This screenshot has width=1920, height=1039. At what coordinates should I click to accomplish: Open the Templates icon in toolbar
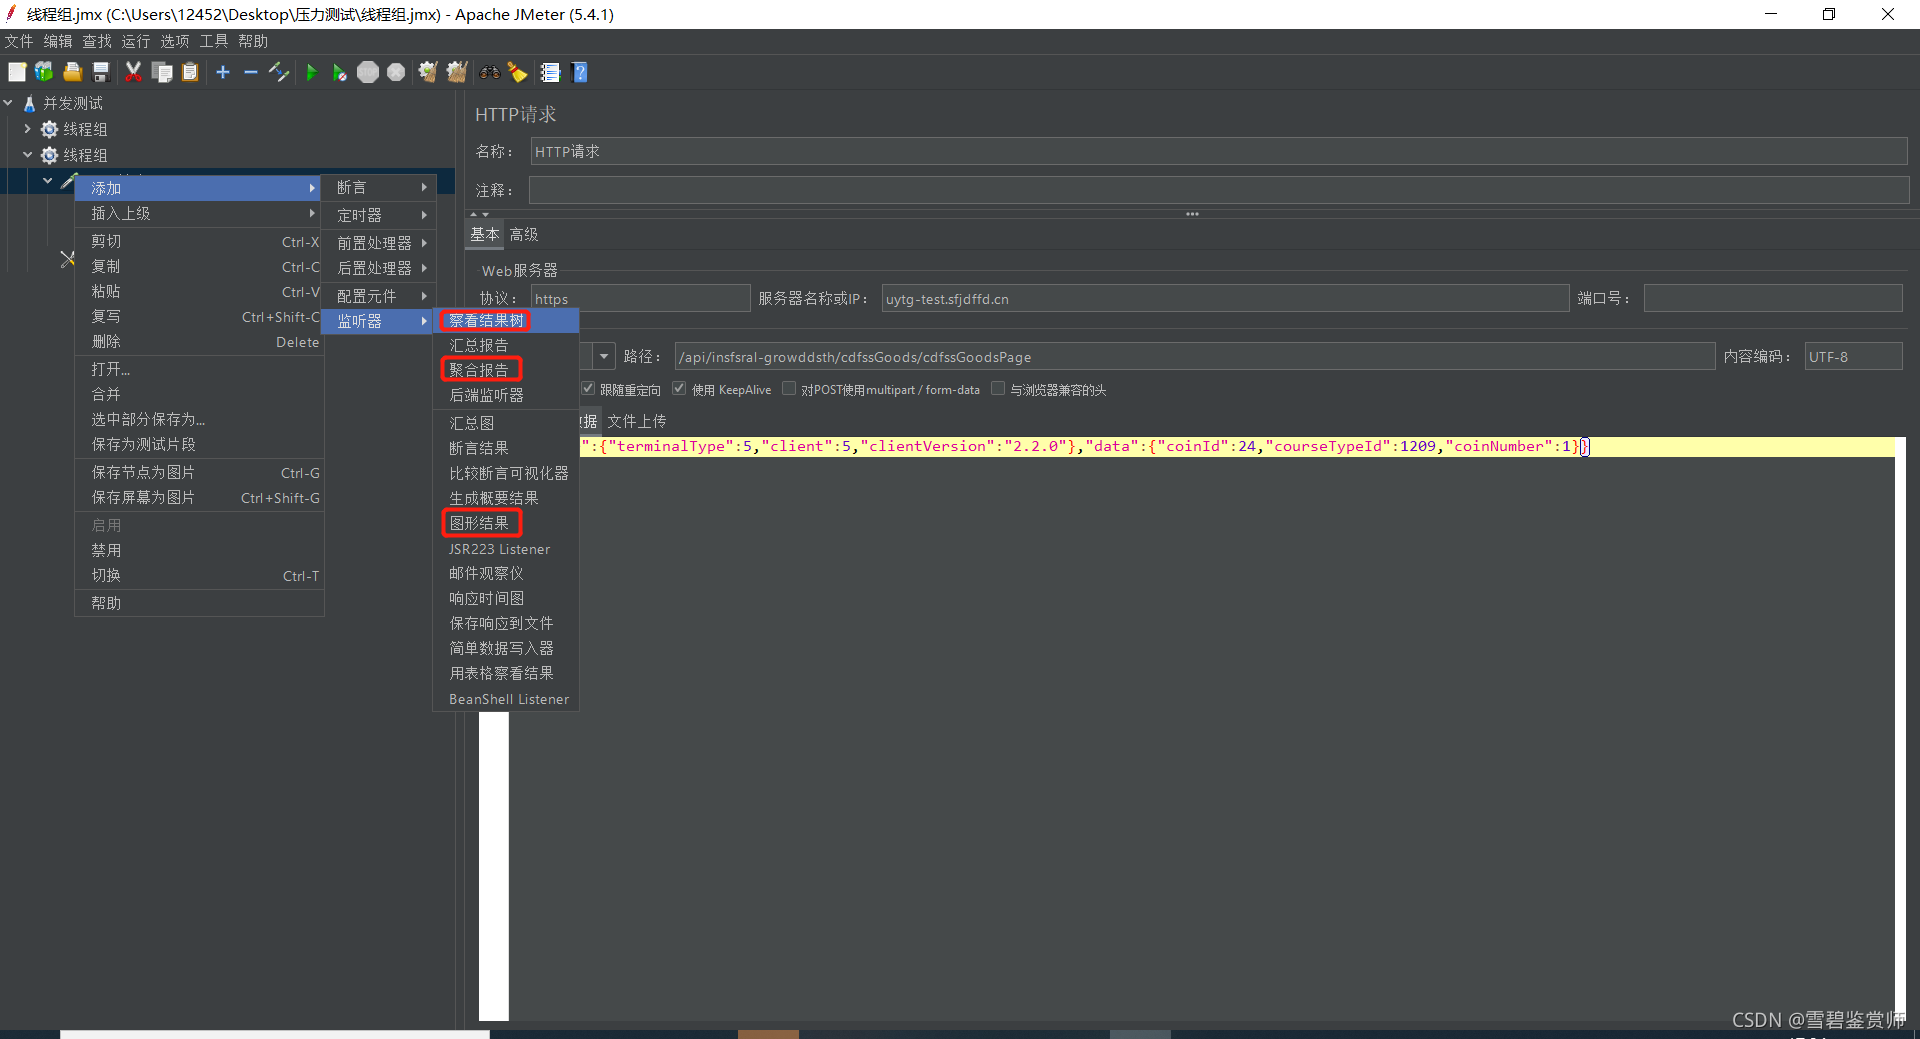pyautogui.click(x=44, y=72)
